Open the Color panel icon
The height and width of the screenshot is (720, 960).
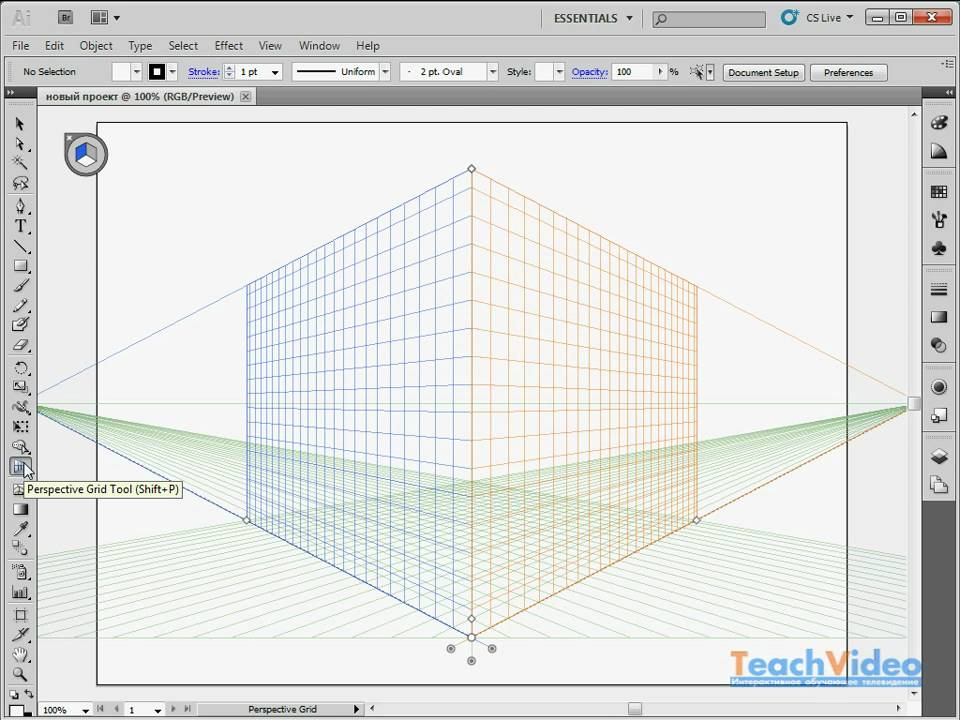click(939, 122)
